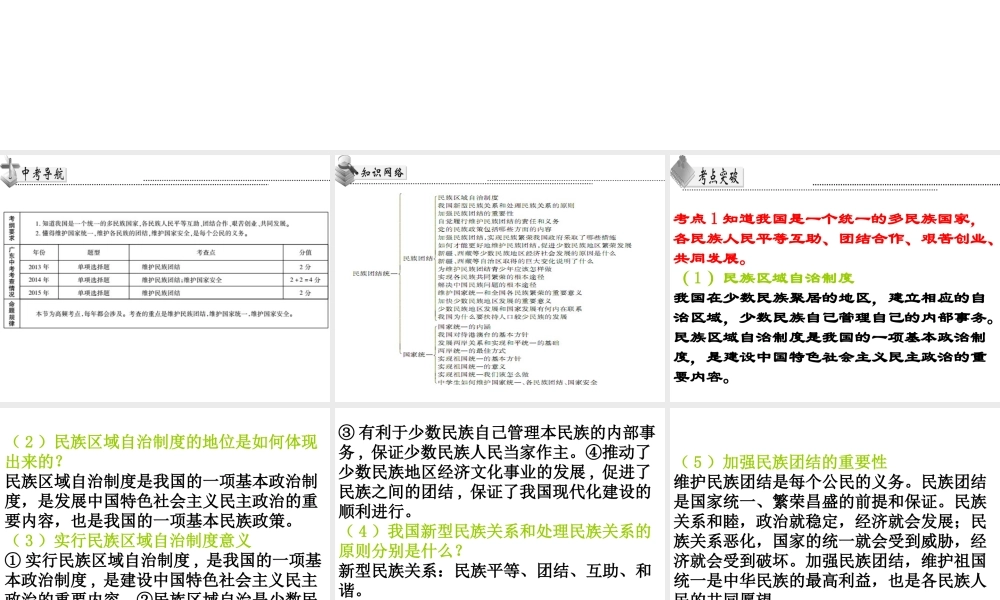
Task: Click the 2015 年 table cell
Action: point(39,293)
